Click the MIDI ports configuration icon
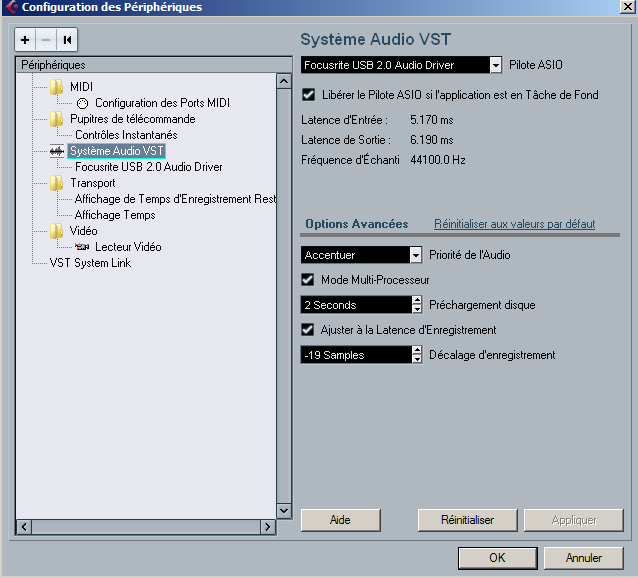The image size is (638, 578). pyautogui.click(x=82, y=103)
